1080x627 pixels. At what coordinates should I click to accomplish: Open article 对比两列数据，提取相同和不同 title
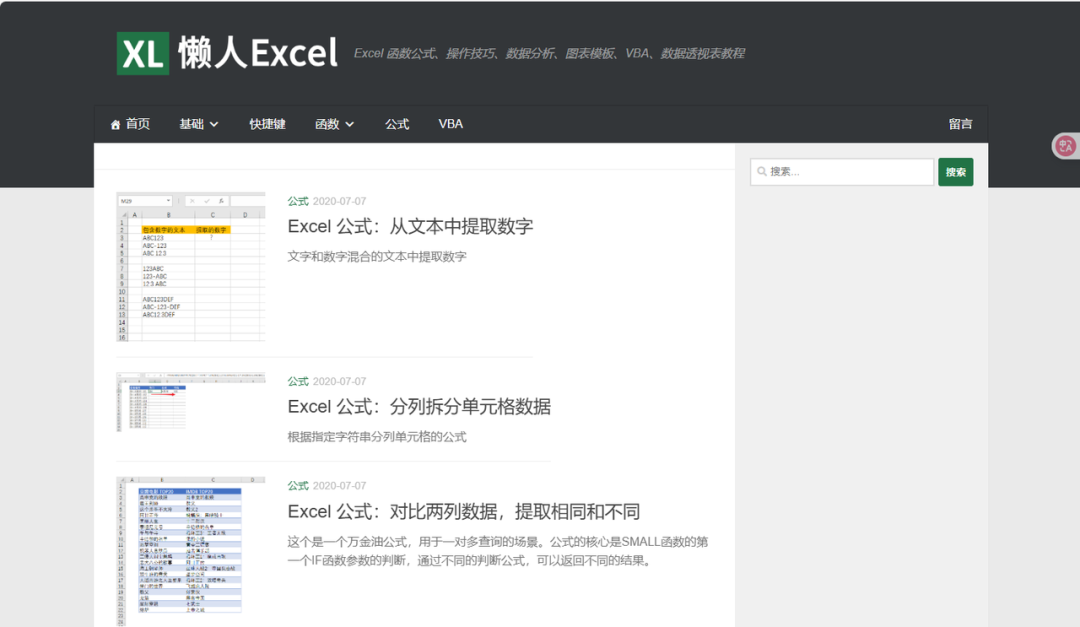[x=463, y=512]
